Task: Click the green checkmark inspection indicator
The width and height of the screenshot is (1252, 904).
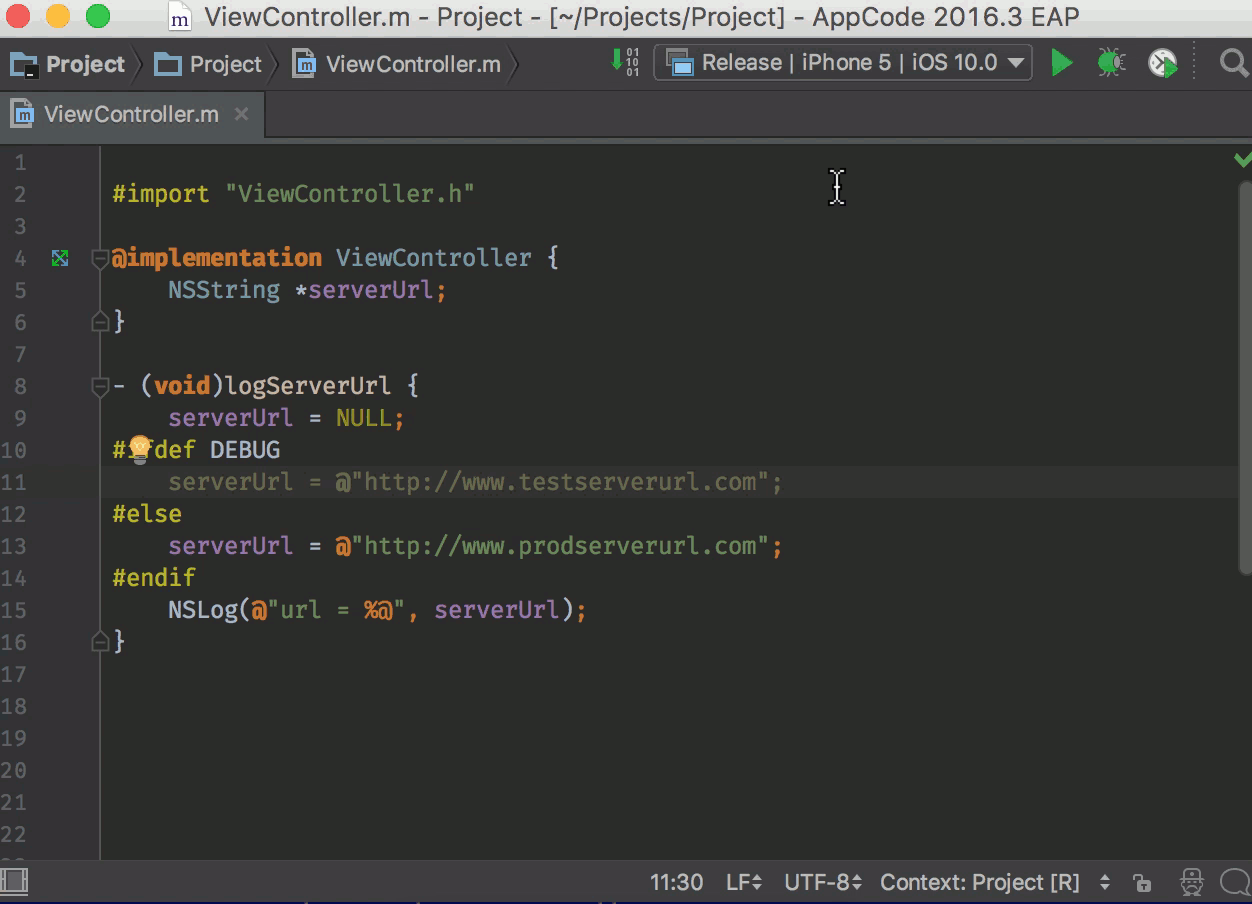Action: (x=1242, y=160)
